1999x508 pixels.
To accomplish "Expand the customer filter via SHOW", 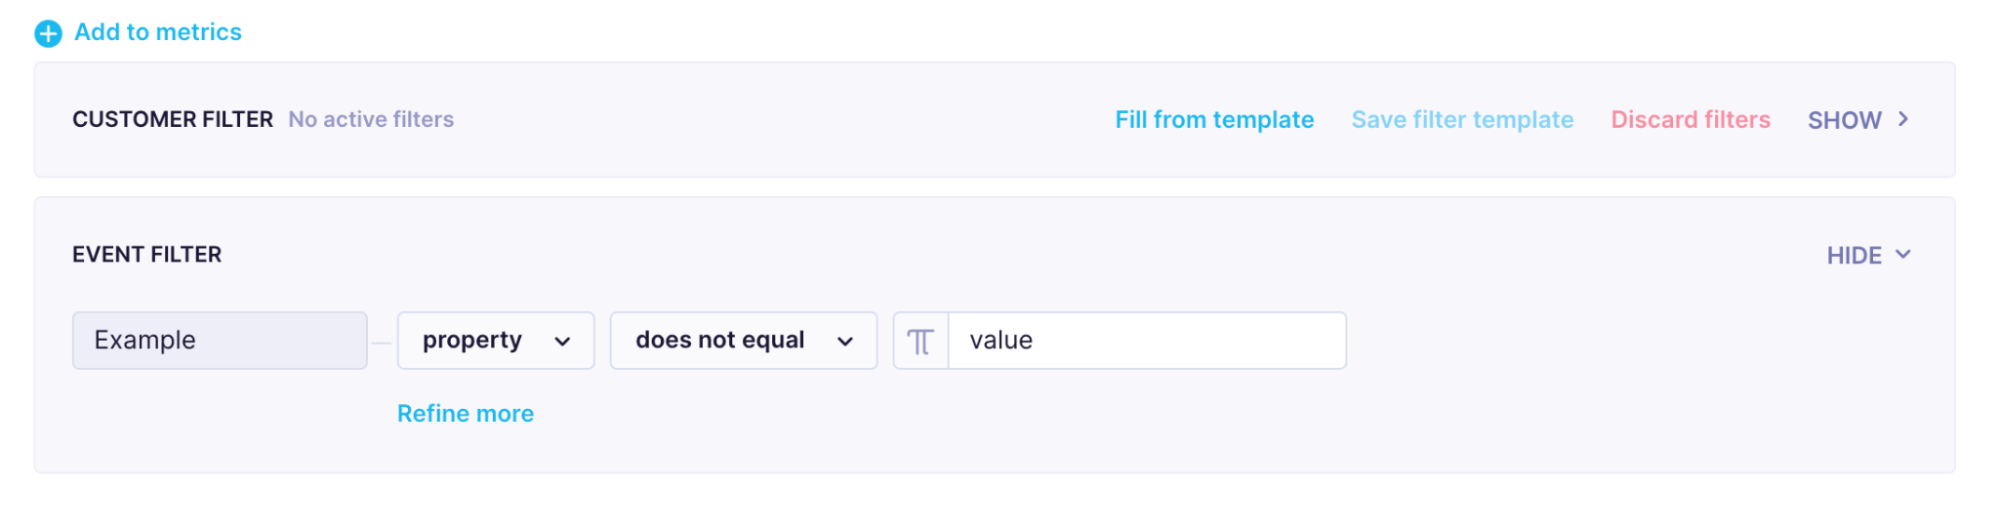I will pyautogui.click(x=1845, y=120).
